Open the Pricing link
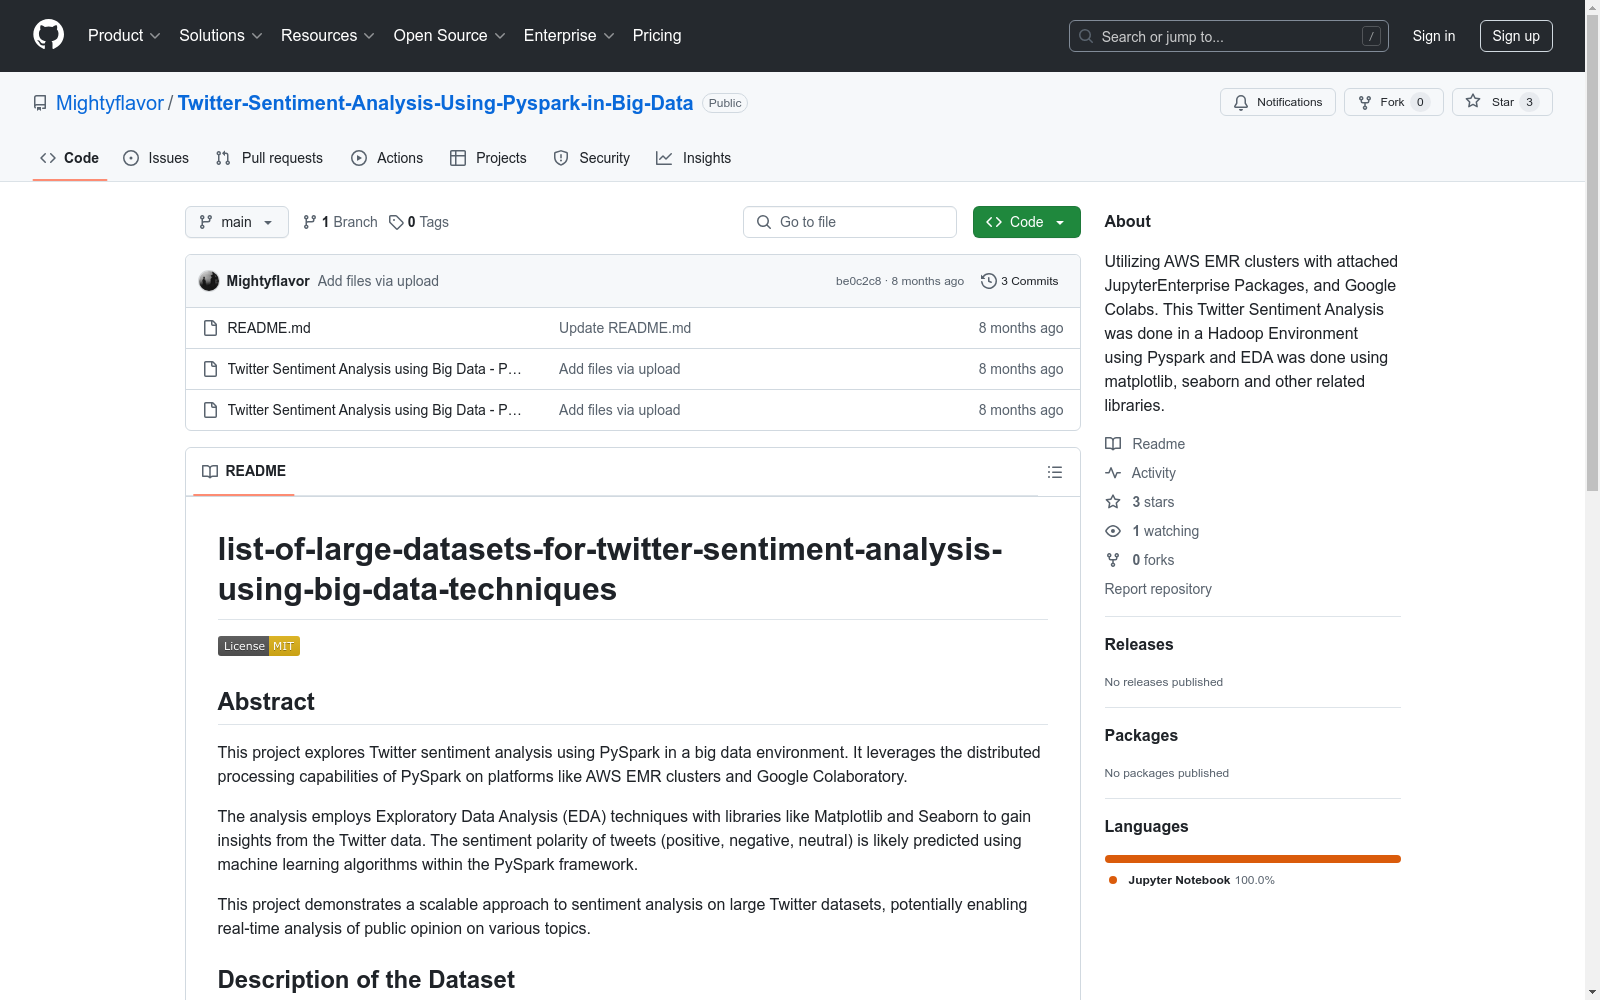The image size is (1600, 1000). click(657, 35)
